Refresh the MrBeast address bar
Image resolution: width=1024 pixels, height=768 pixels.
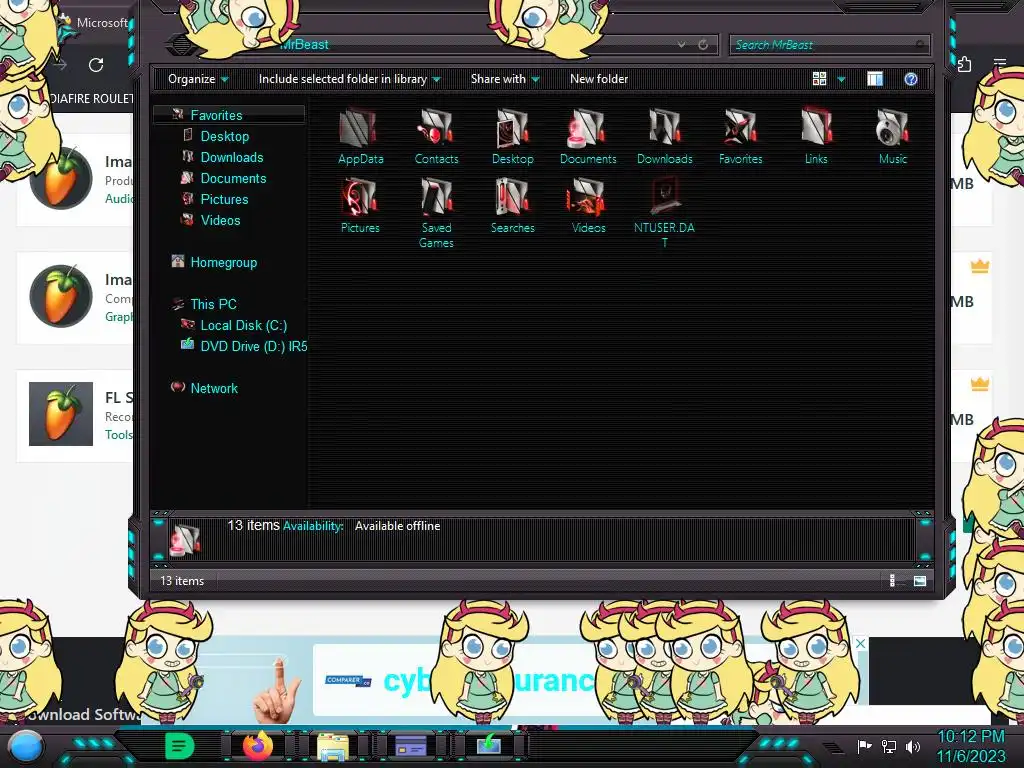(x=703, y=44)
